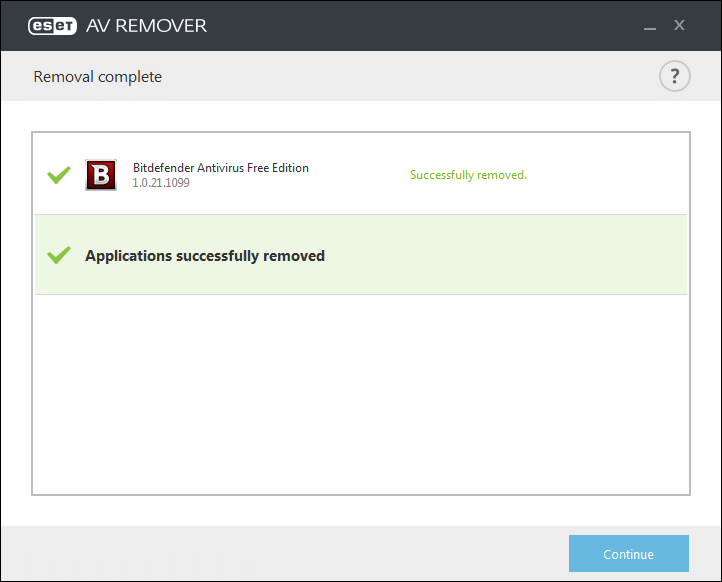The image size is (722, 582).
Task: Click Applications successfully removed message
Action: coord(205,256)
